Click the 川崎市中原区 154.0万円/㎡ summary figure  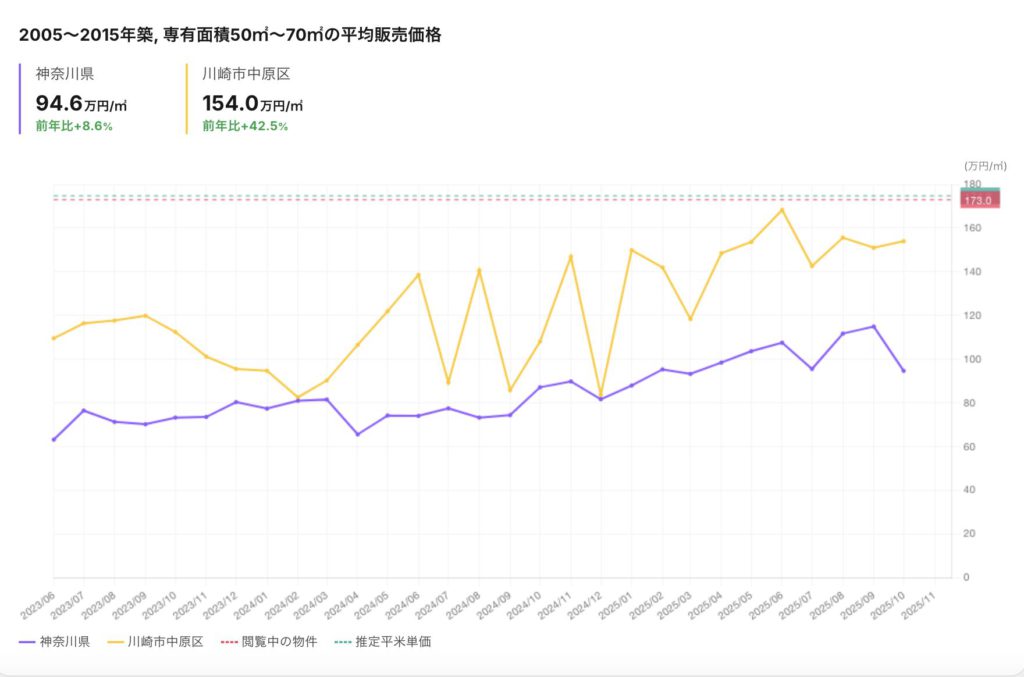tap(252, 103)
